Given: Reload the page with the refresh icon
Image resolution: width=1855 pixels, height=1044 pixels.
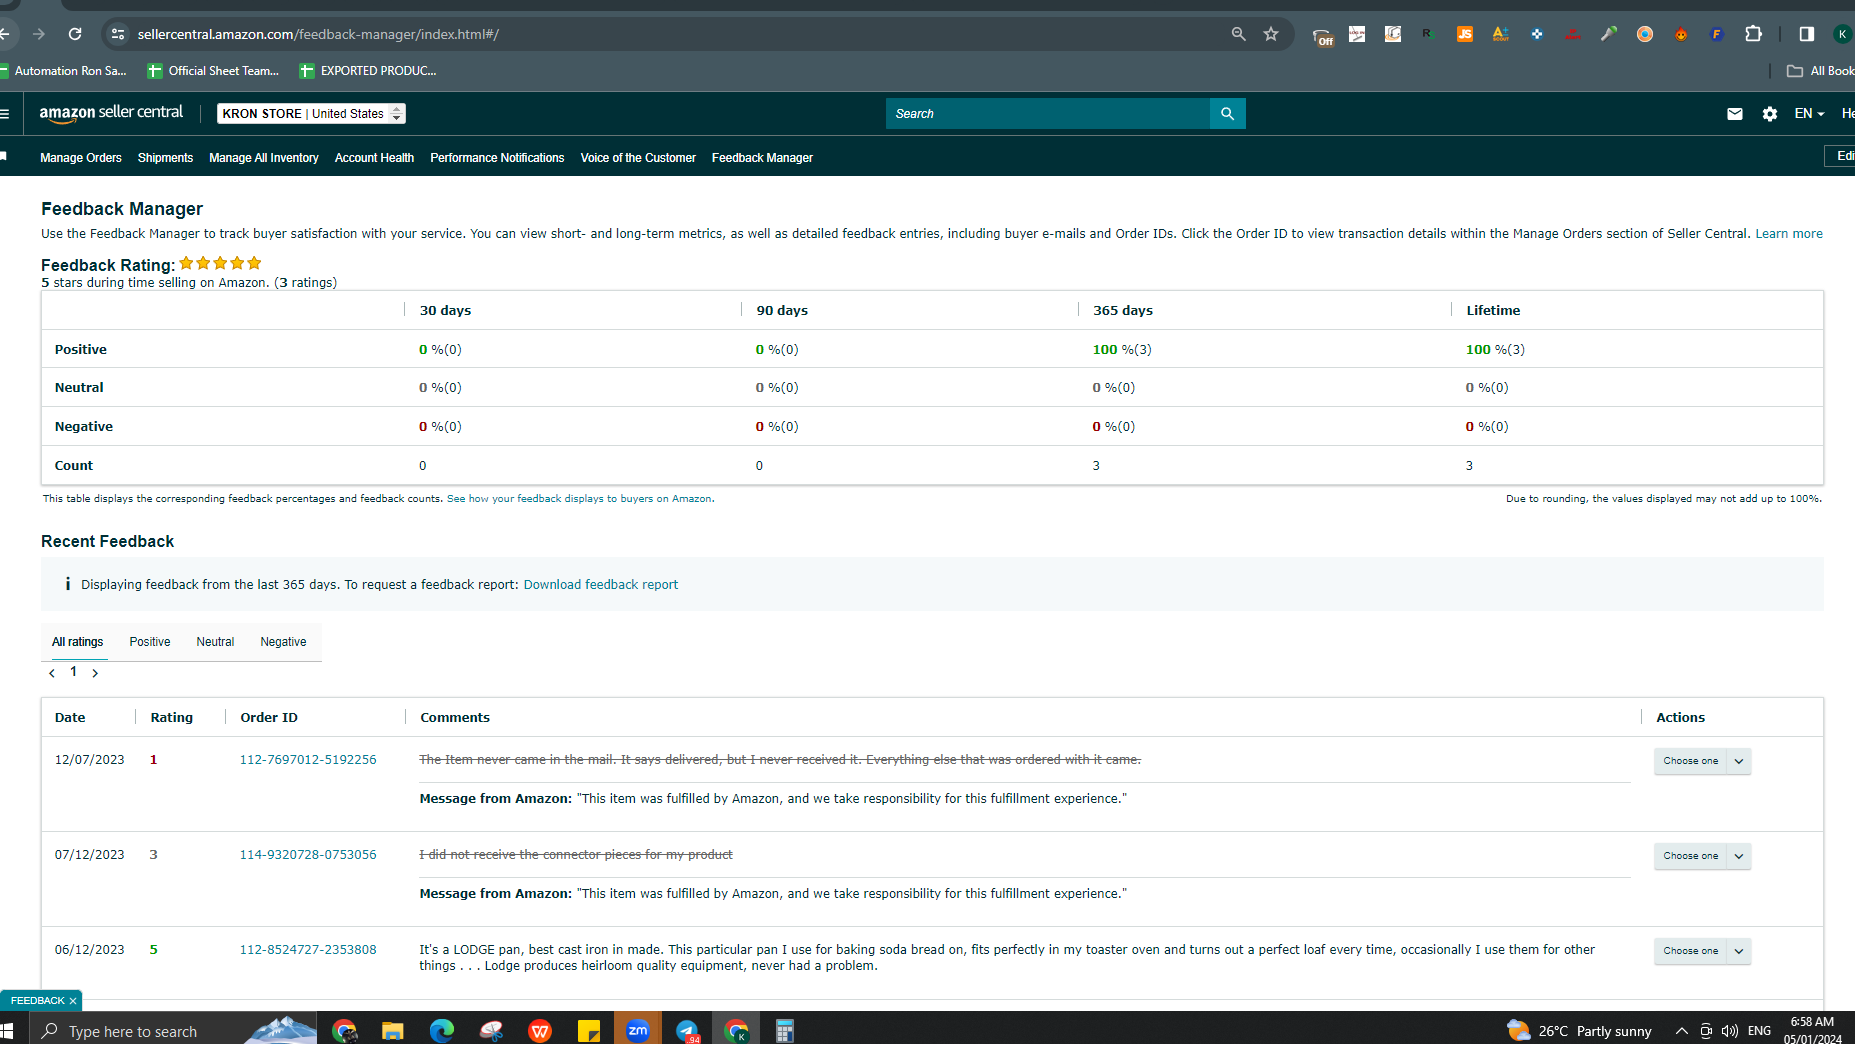Looking at the screenshot, I should point(75,34).
